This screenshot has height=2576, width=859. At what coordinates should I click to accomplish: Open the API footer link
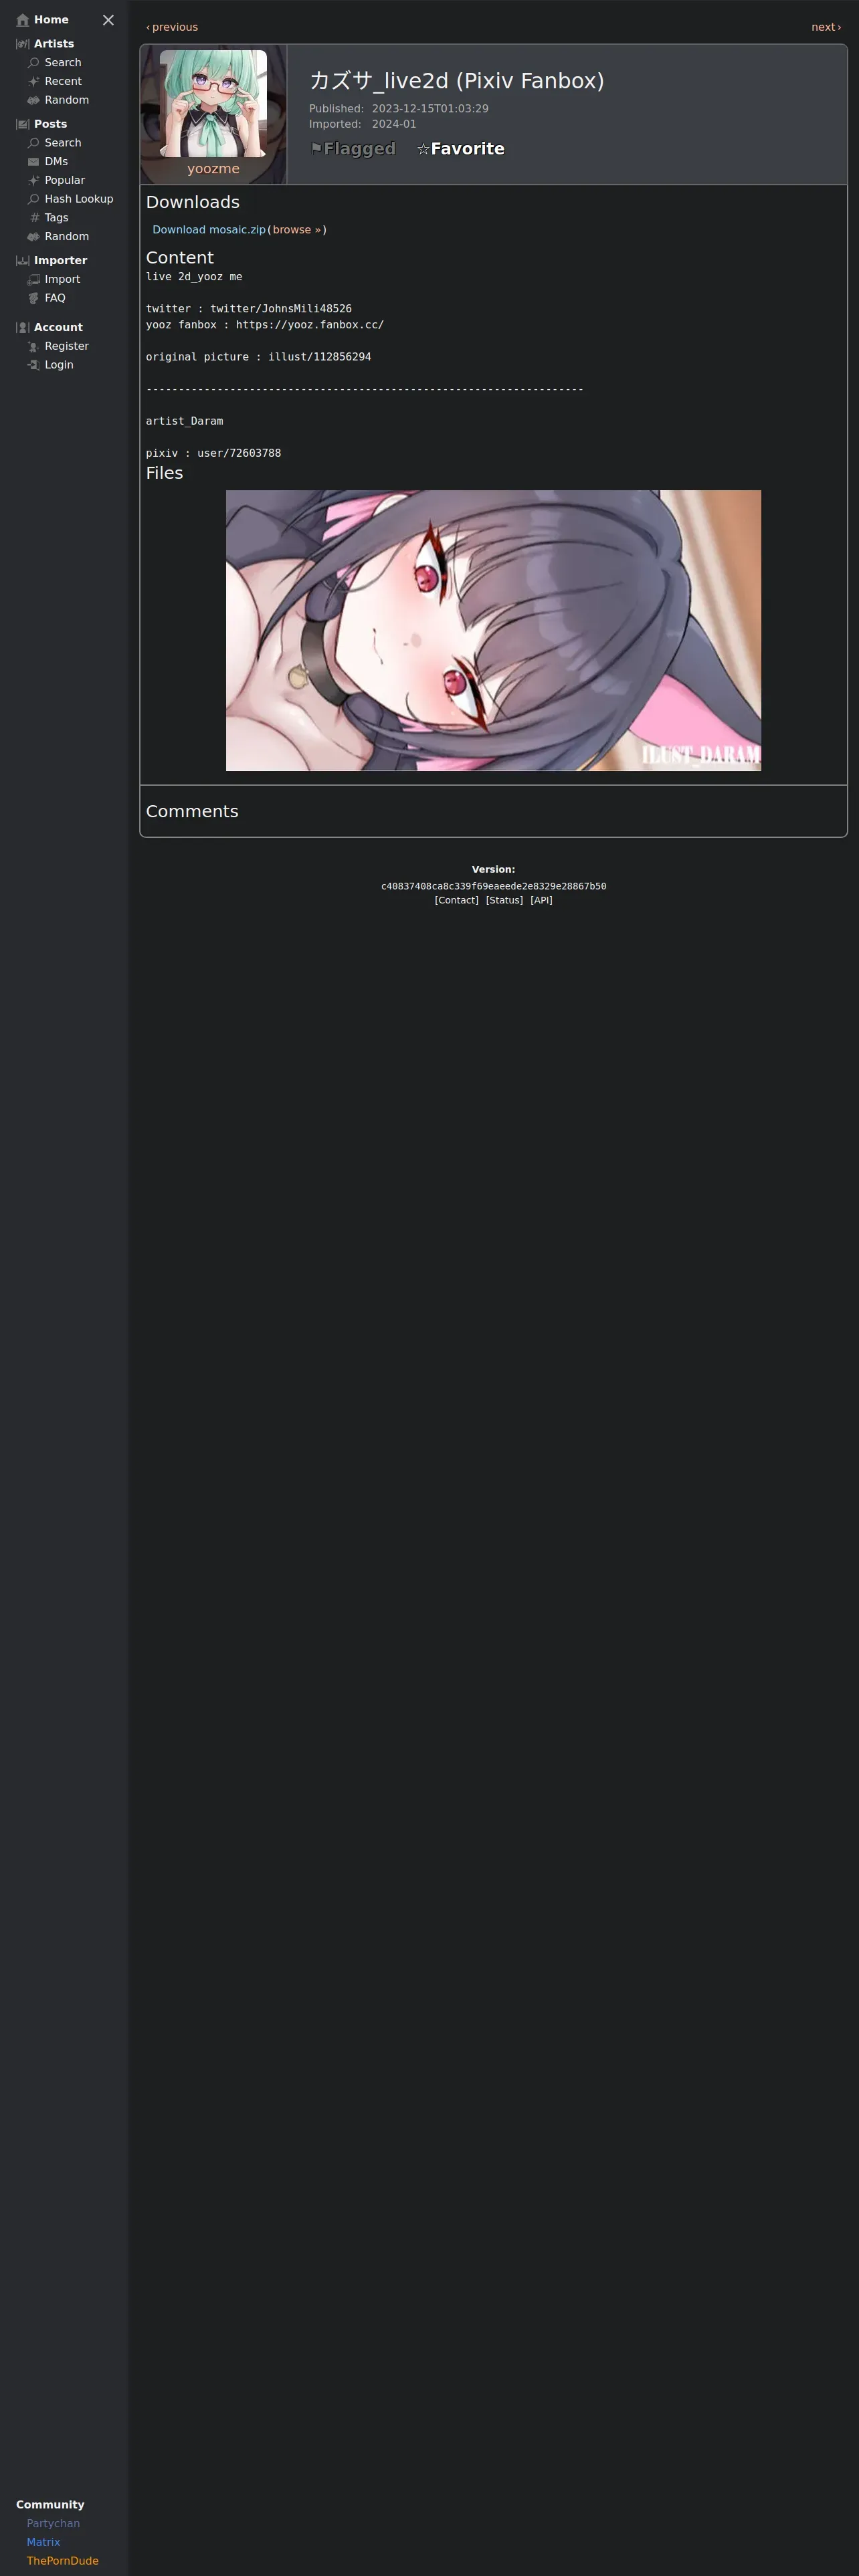coord(541,900)
